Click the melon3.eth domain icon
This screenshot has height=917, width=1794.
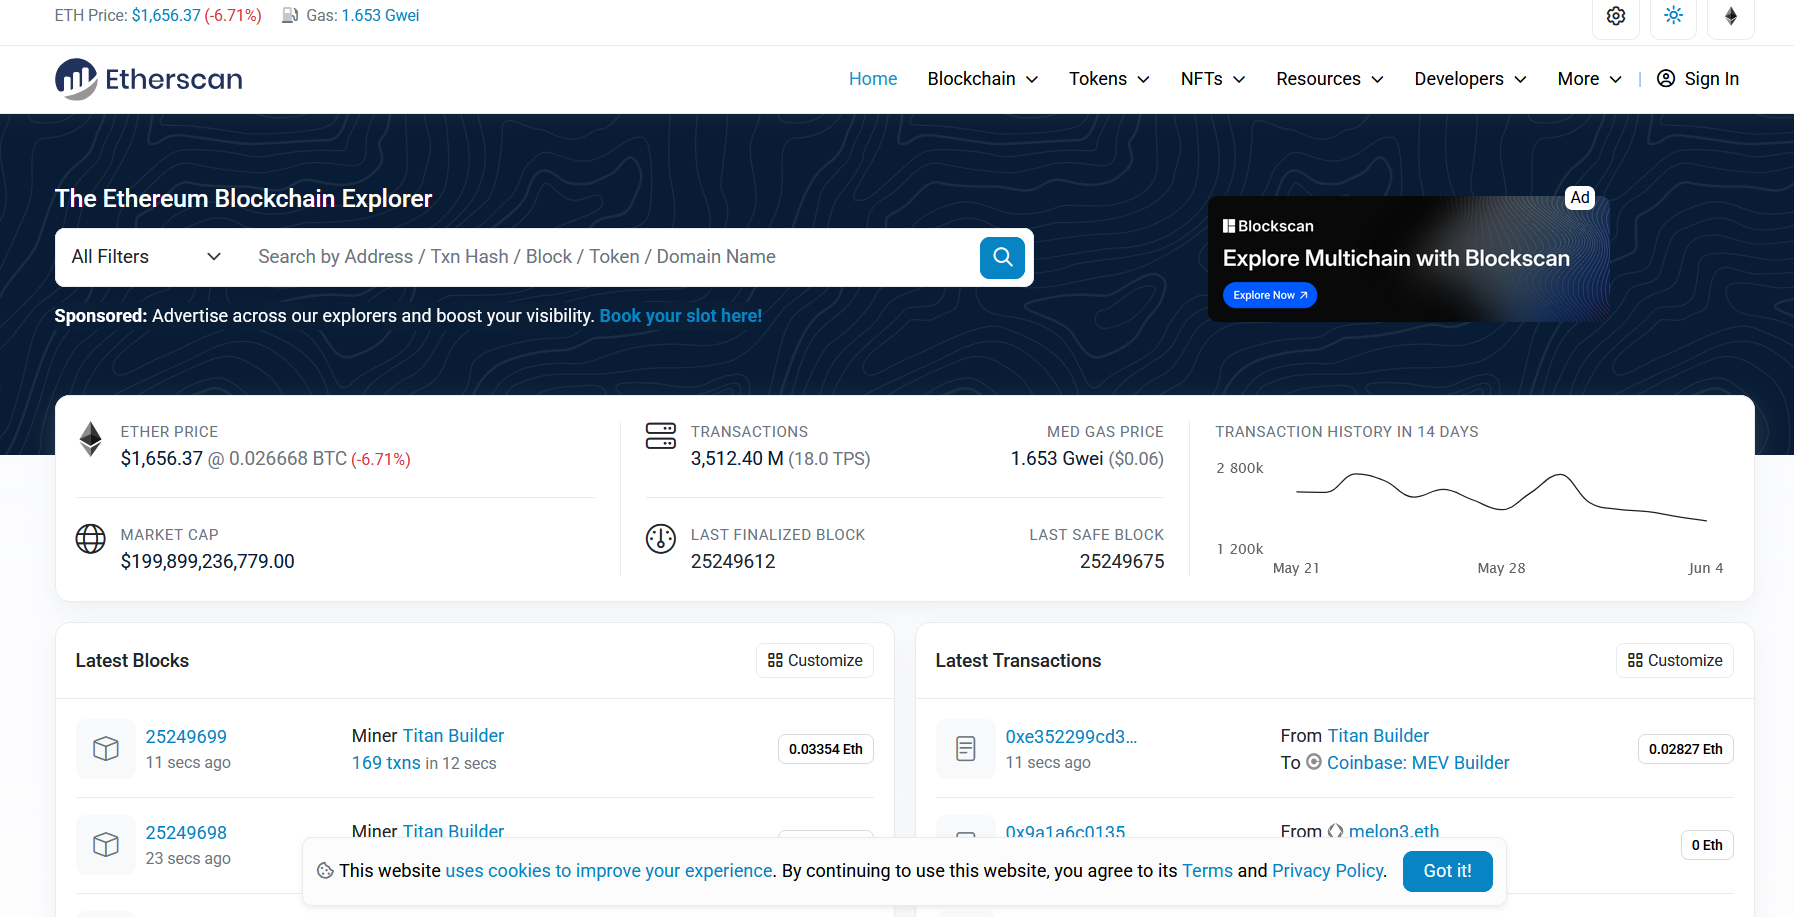(1335, 831)
